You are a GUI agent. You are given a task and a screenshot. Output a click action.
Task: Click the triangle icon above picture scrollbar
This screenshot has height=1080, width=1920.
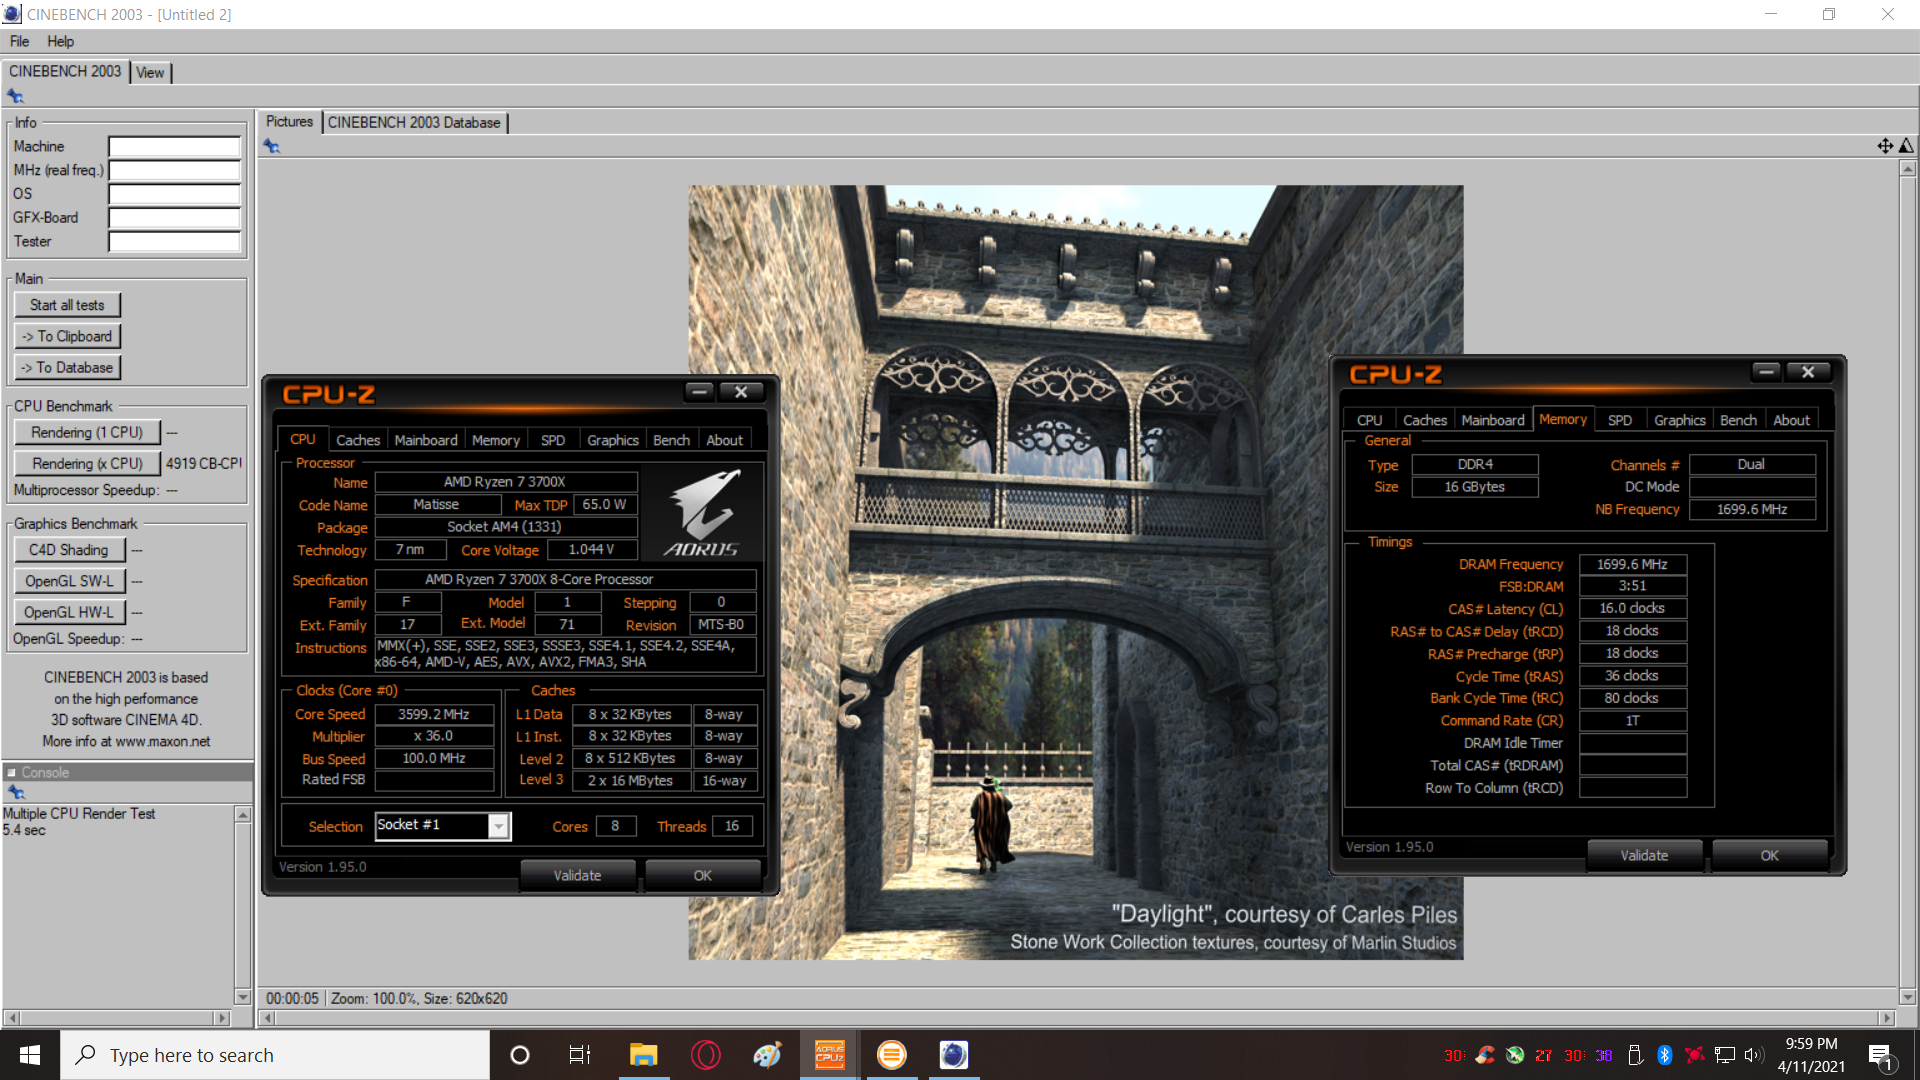click(1907, 146)
